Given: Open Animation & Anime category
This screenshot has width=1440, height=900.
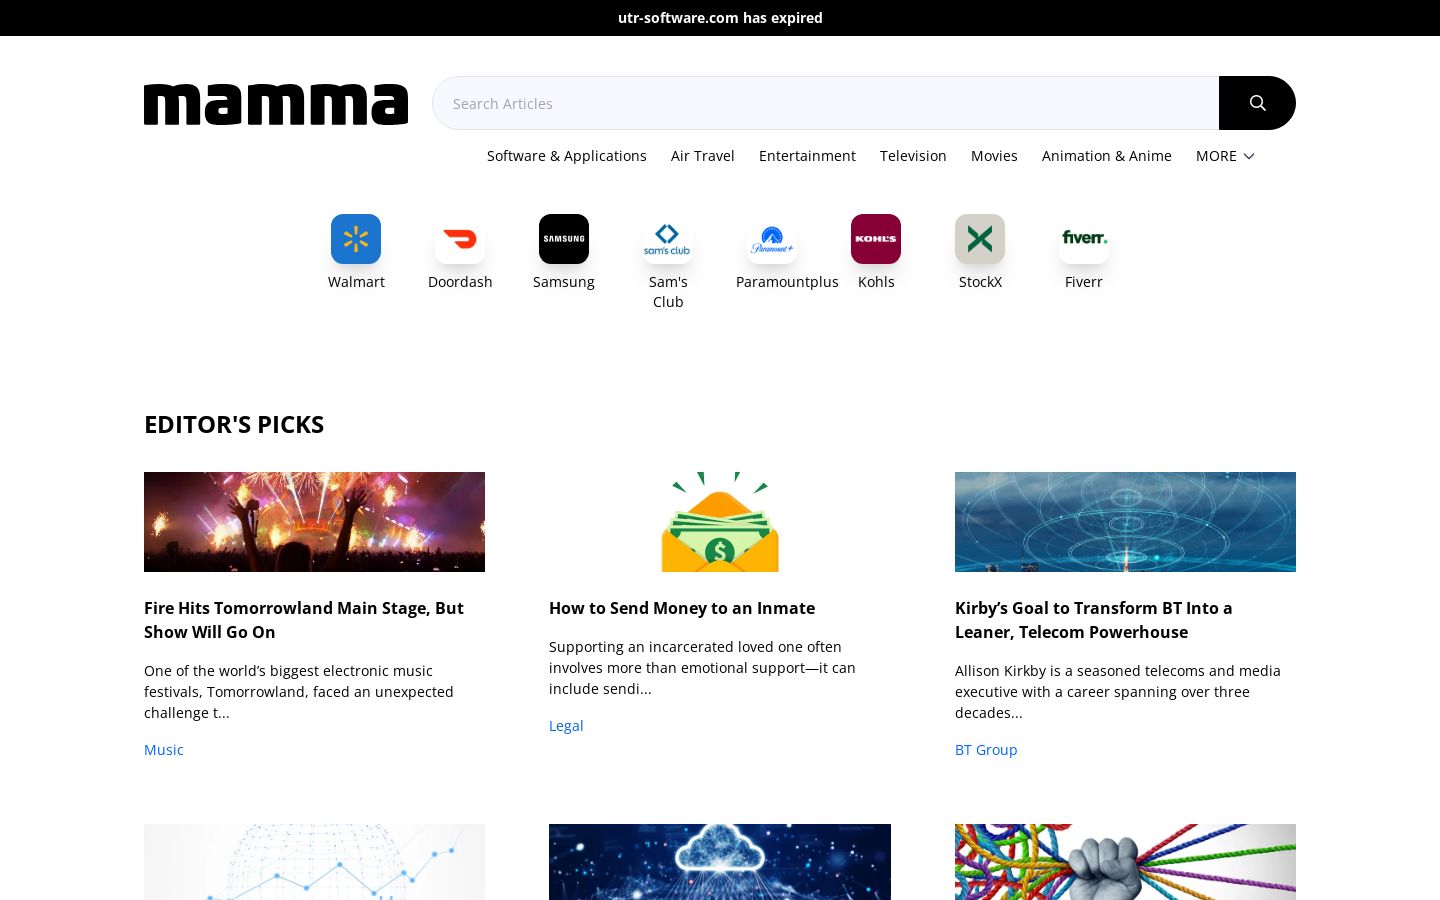Looking at the screenshot, I should (1107, 156).
